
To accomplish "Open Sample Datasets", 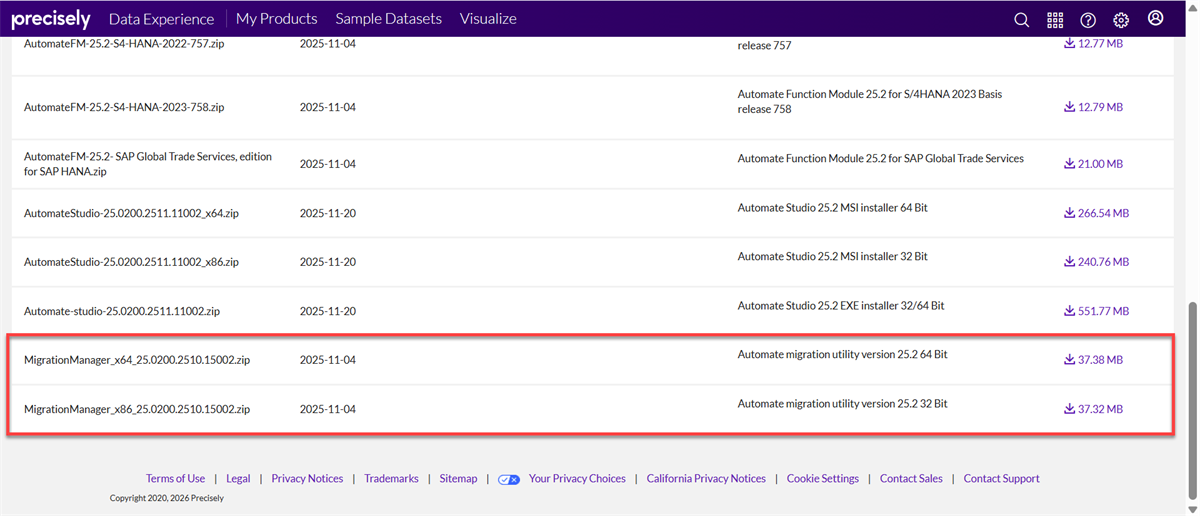I will [x=388, y=19].
